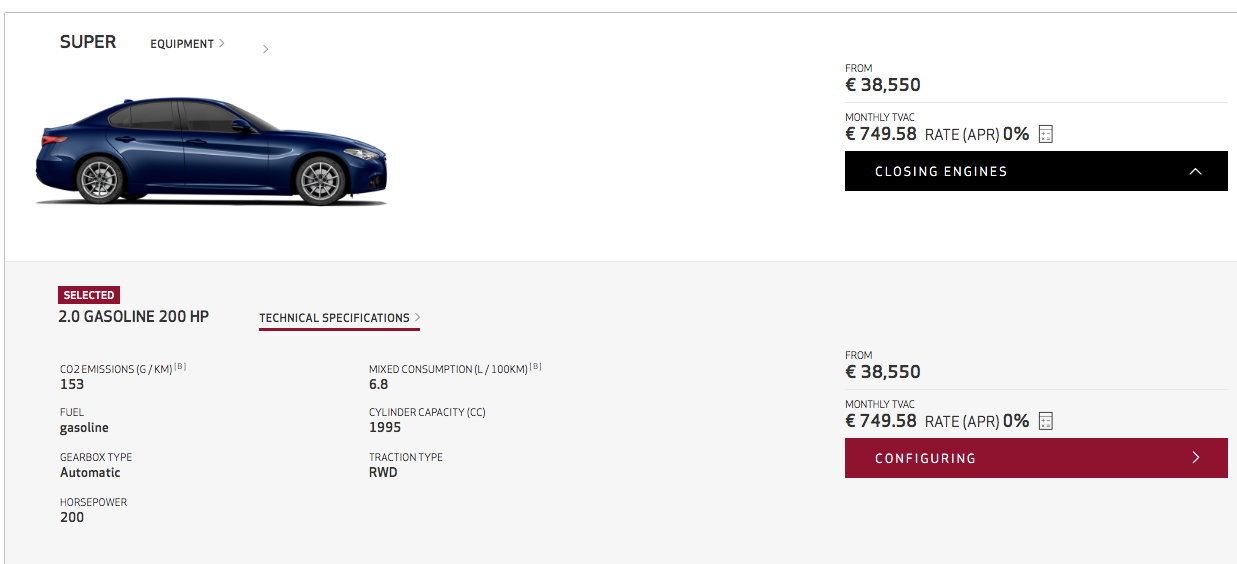Click arrow on Configuring button
Image resolution: width=1237 pixels, height=564 pixels.
pos(1196,458)
